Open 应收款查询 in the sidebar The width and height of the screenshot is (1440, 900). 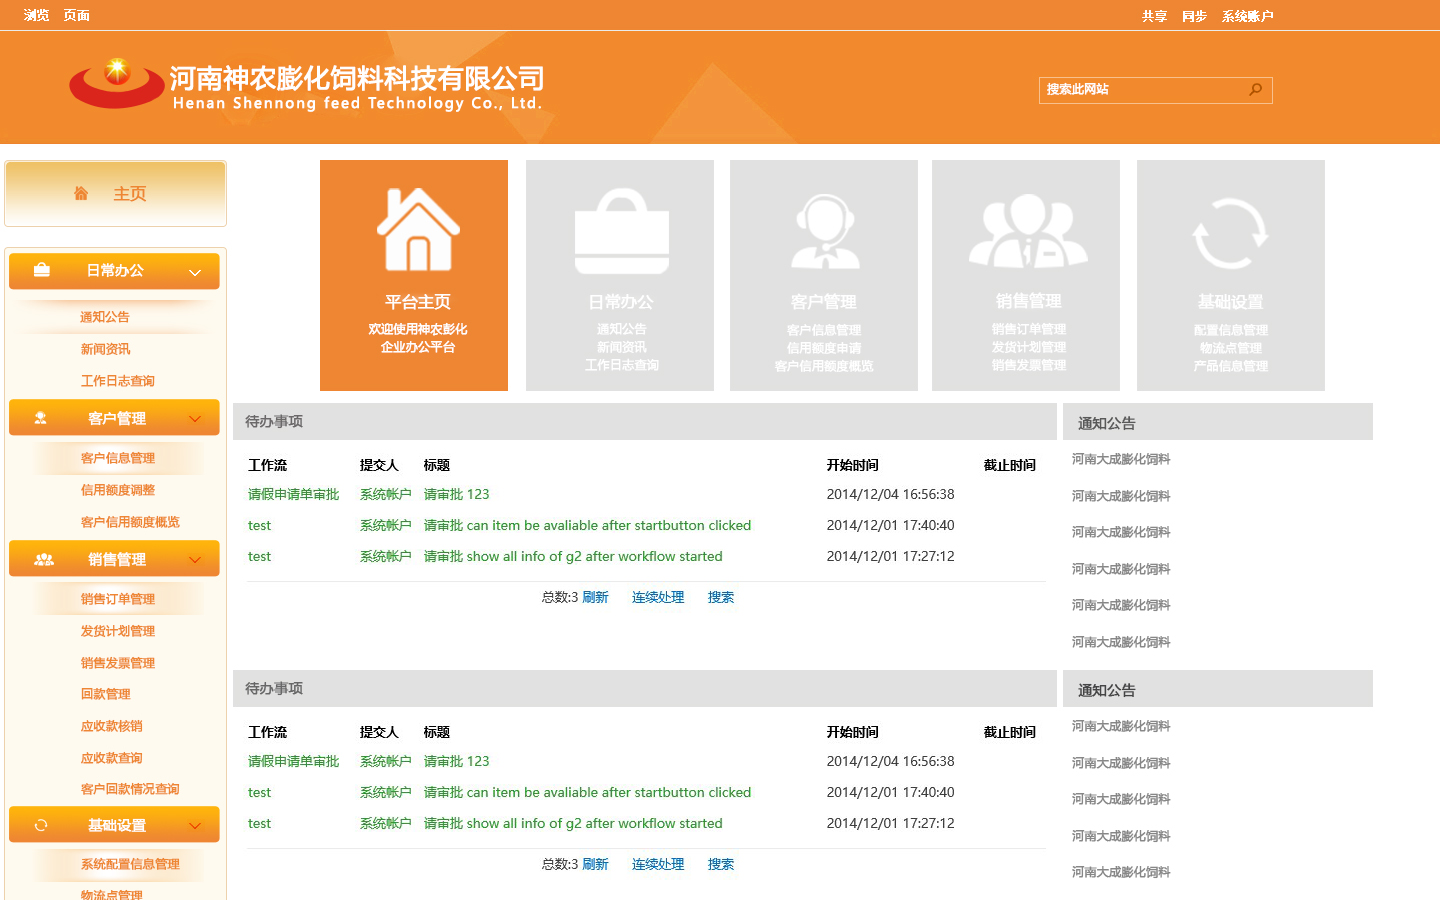click(111, 758)
